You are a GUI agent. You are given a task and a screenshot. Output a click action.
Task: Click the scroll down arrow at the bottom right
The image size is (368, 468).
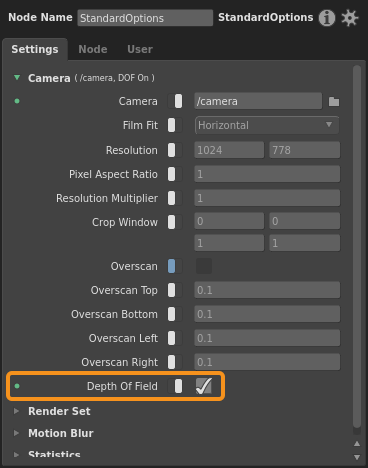coord(357,457)
